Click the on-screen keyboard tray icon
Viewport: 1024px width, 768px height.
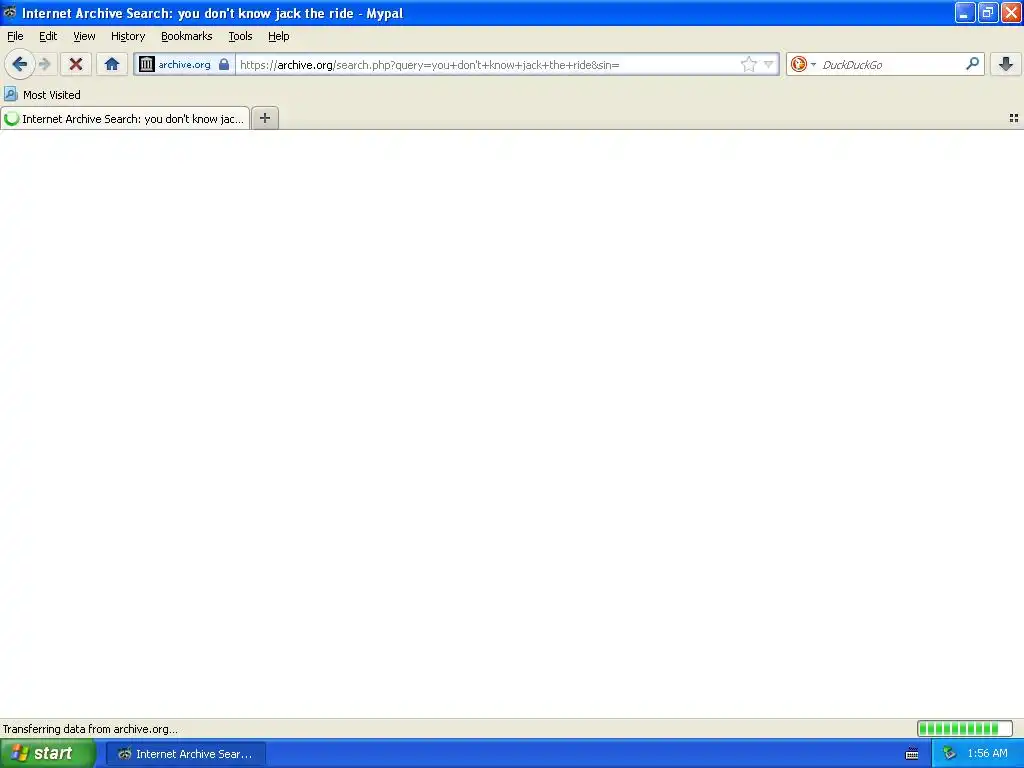pyautogui.click(x=912, y=754)
